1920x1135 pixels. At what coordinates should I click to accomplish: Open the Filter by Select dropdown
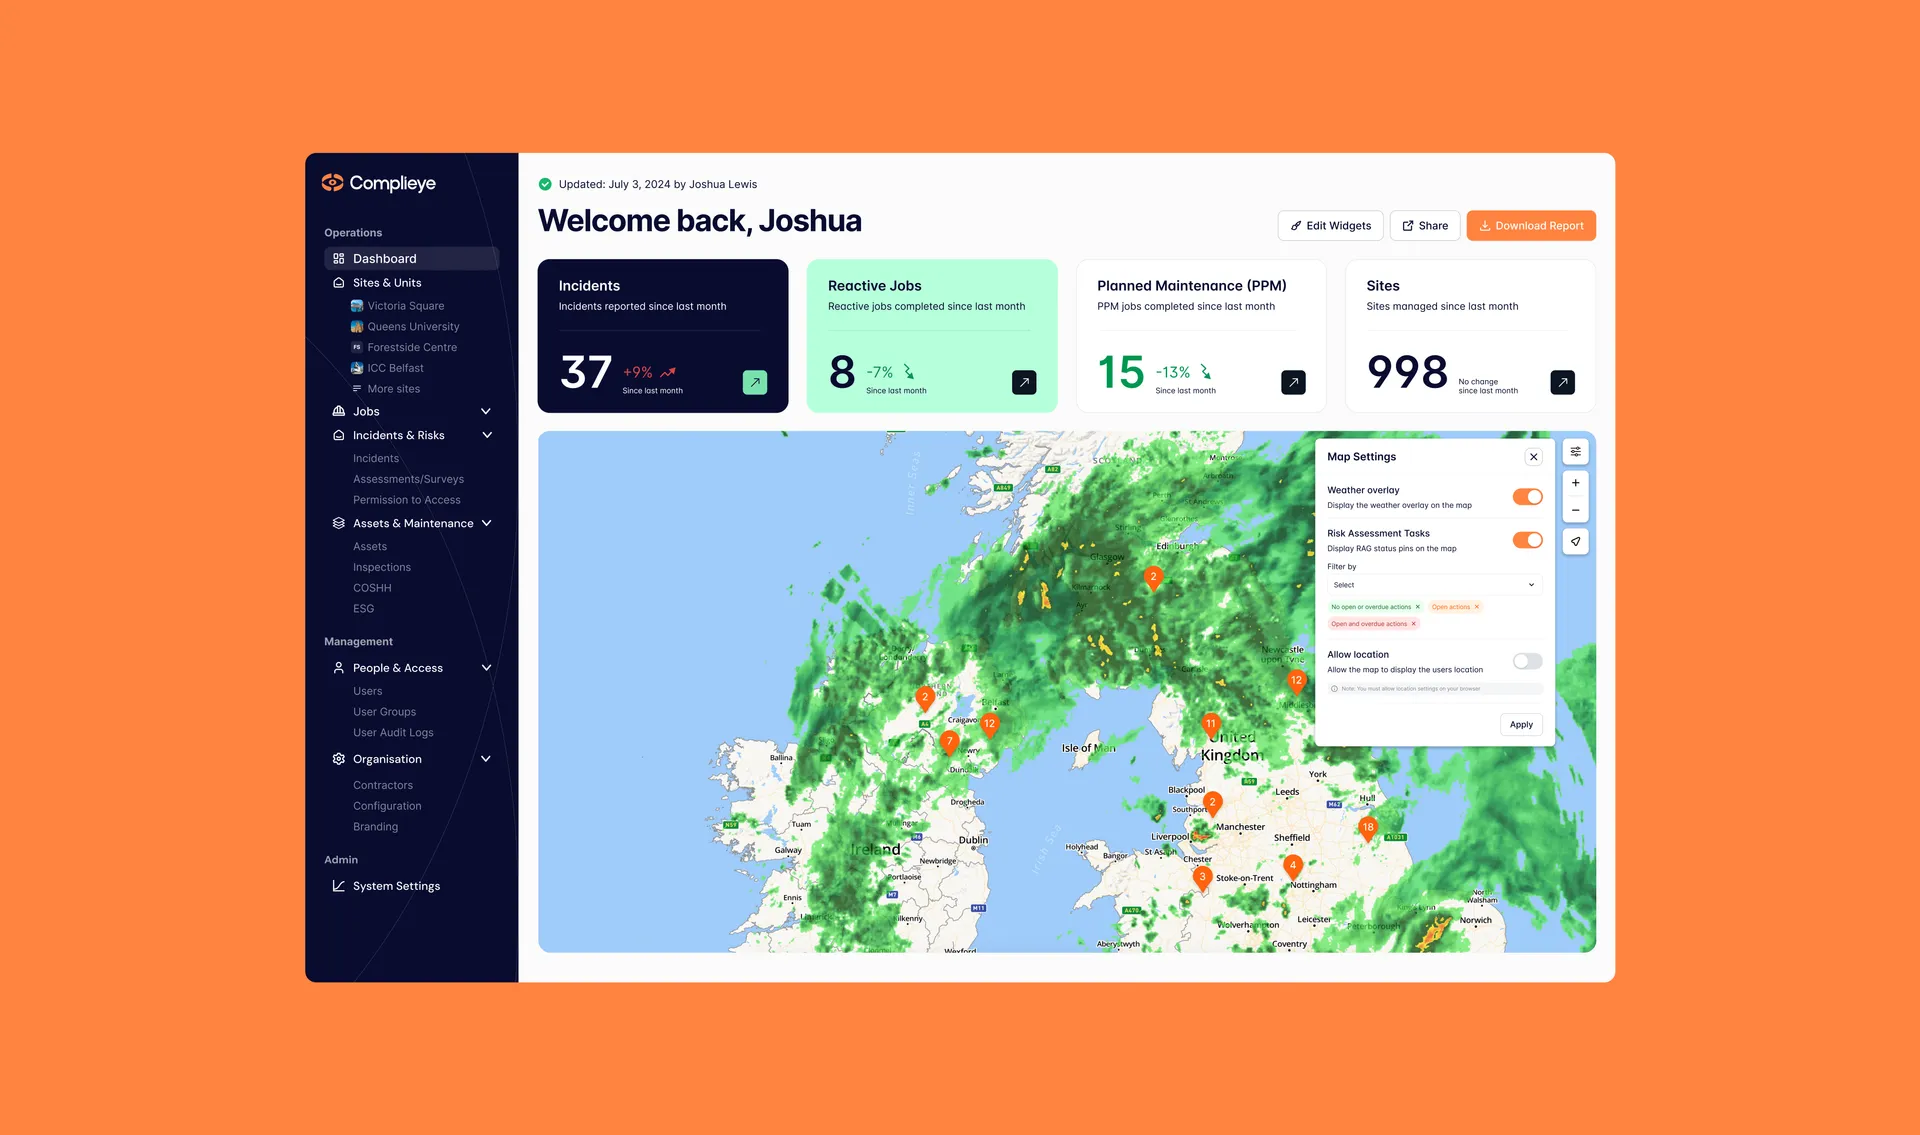pyautogui.click(x=1434, y=585)
